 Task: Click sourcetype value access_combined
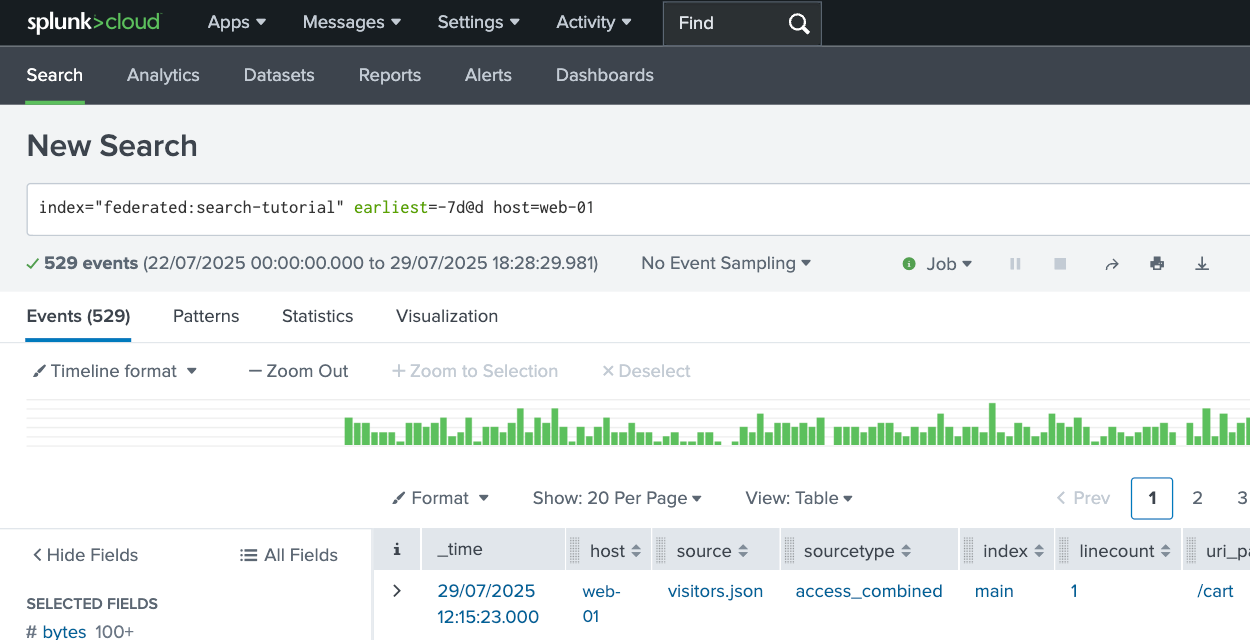[x=869, y=591]
